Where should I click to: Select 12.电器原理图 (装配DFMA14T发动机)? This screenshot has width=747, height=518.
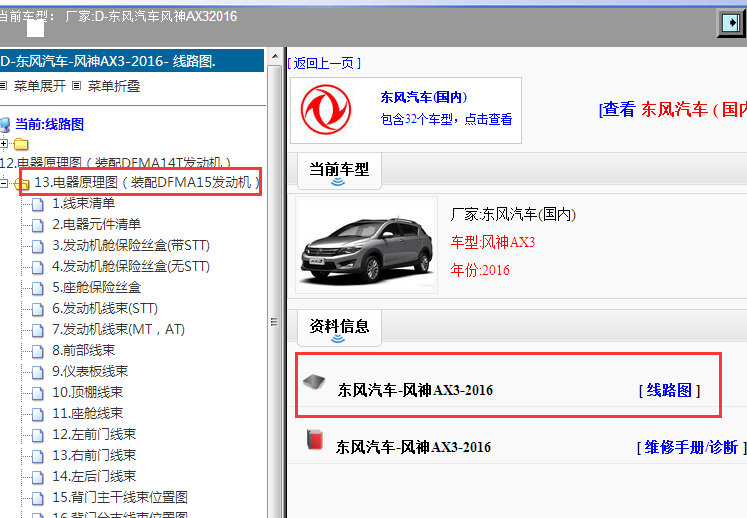tap(115, 163)
